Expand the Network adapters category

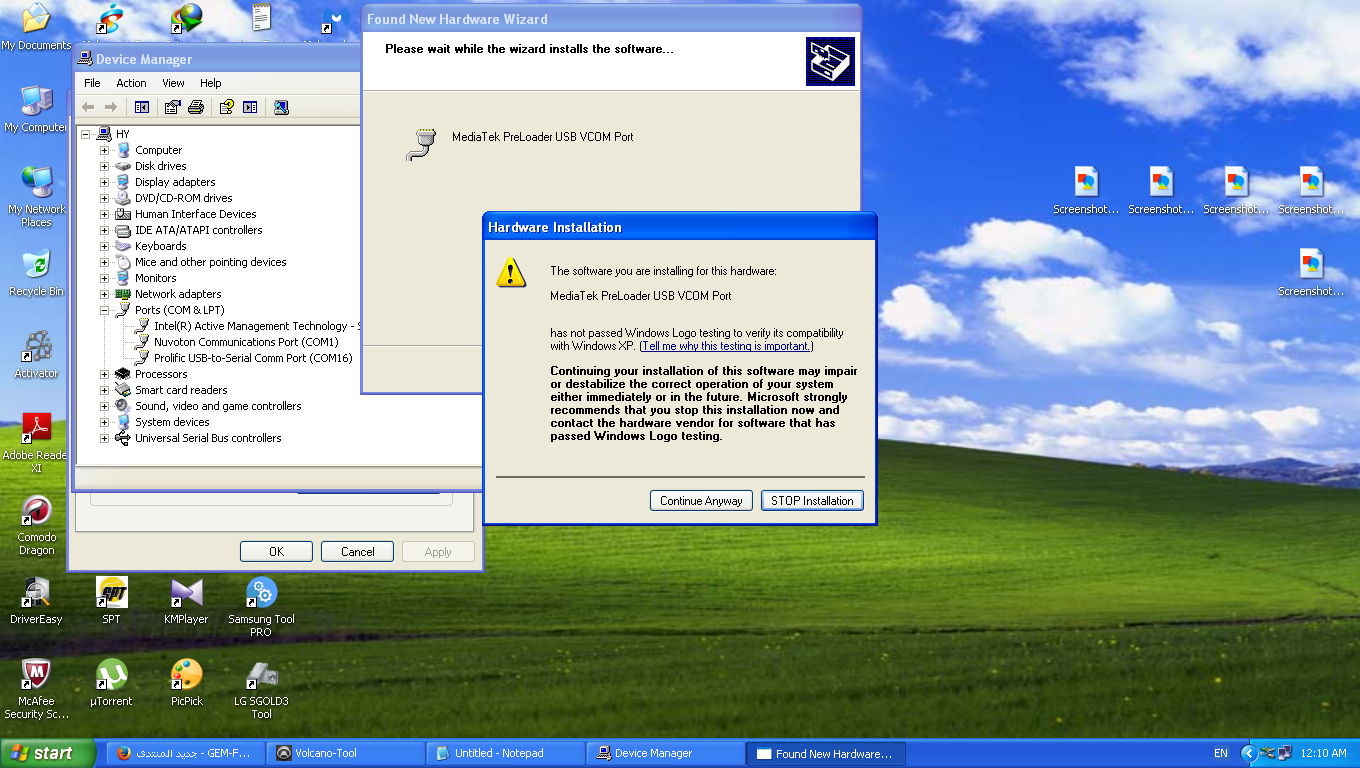point(104,294)
